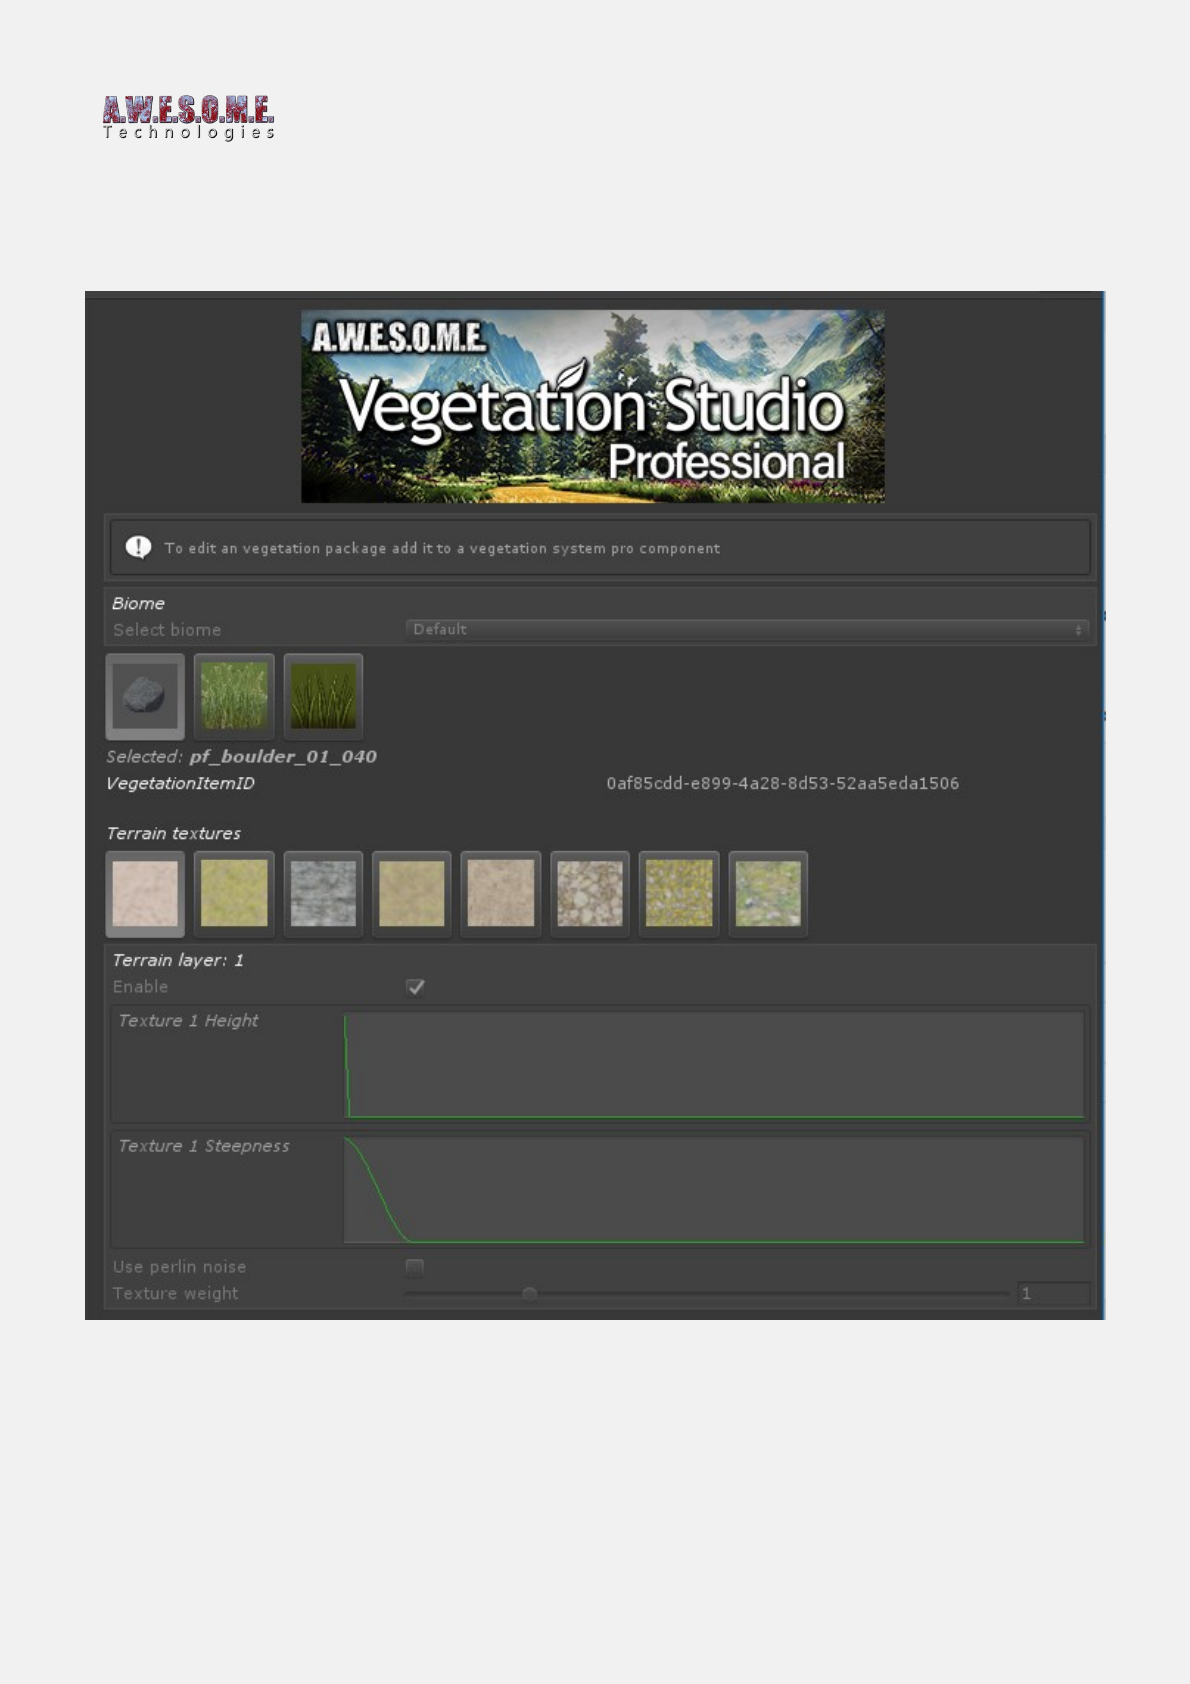Choose the fifth beige sand terrain texture
Screen dimensions: 1190x1684
[501, 893]
